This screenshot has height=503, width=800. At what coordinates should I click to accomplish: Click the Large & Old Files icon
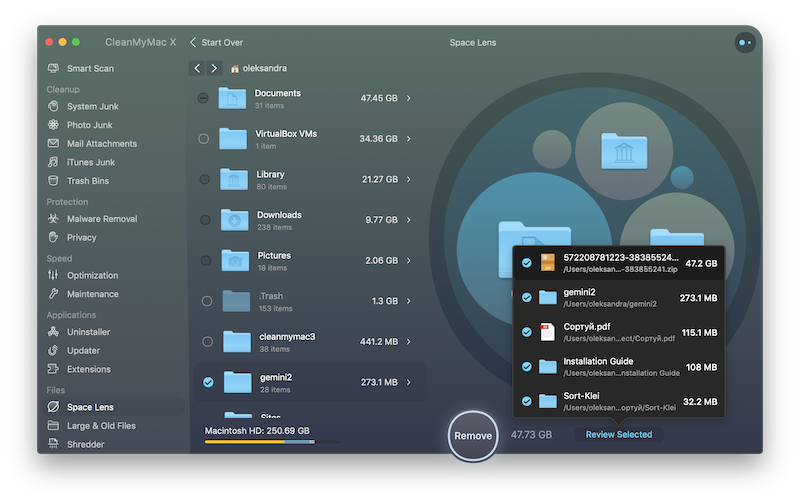point(53,425)
